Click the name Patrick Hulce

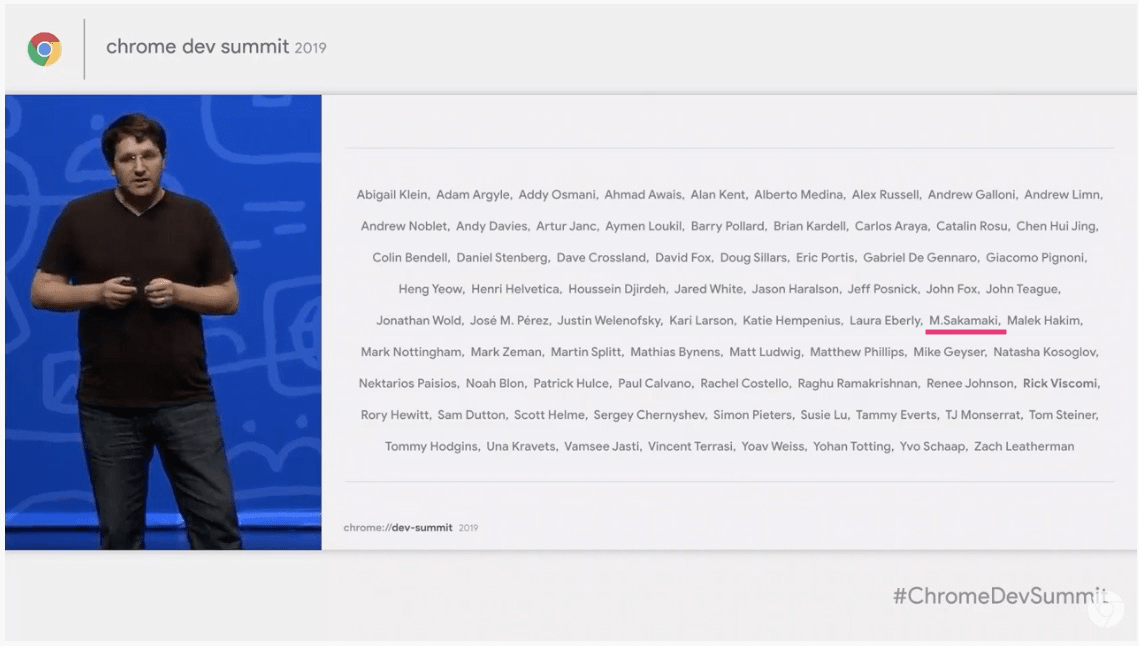(x=571, y=383)
